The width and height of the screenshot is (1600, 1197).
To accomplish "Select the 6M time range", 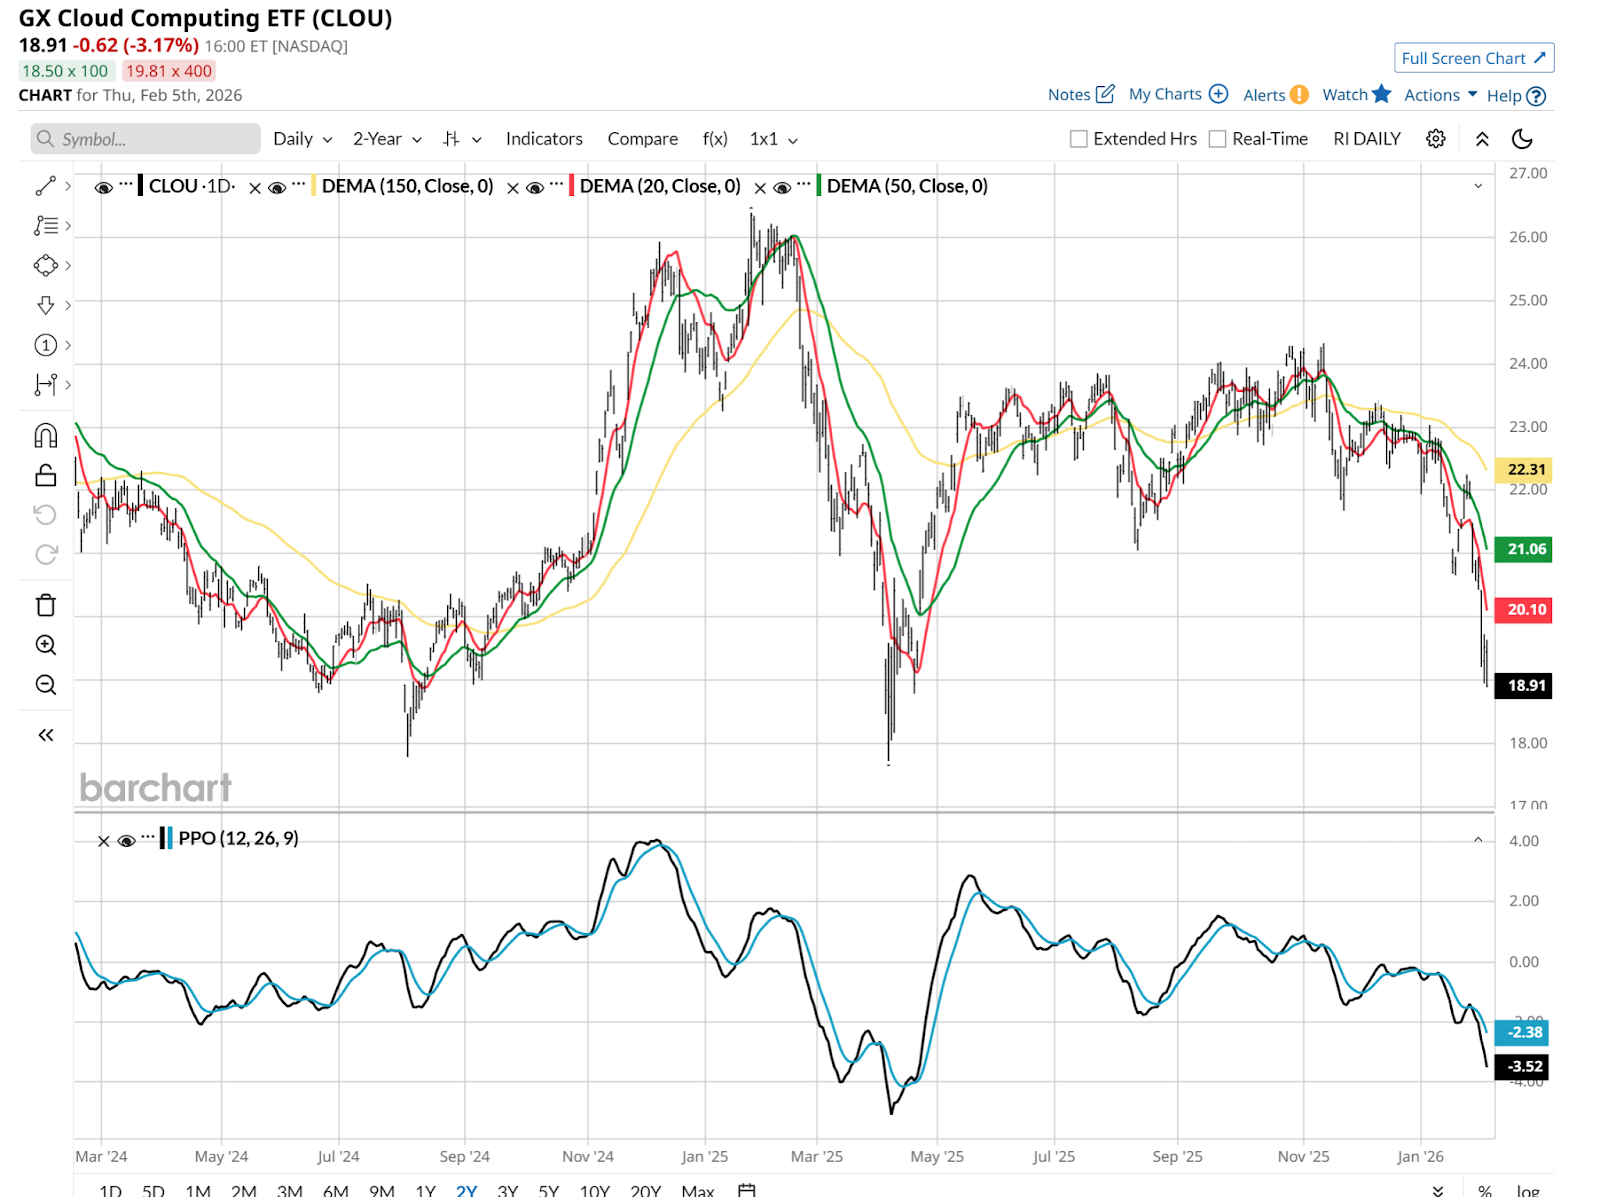I will point(336,1190).
